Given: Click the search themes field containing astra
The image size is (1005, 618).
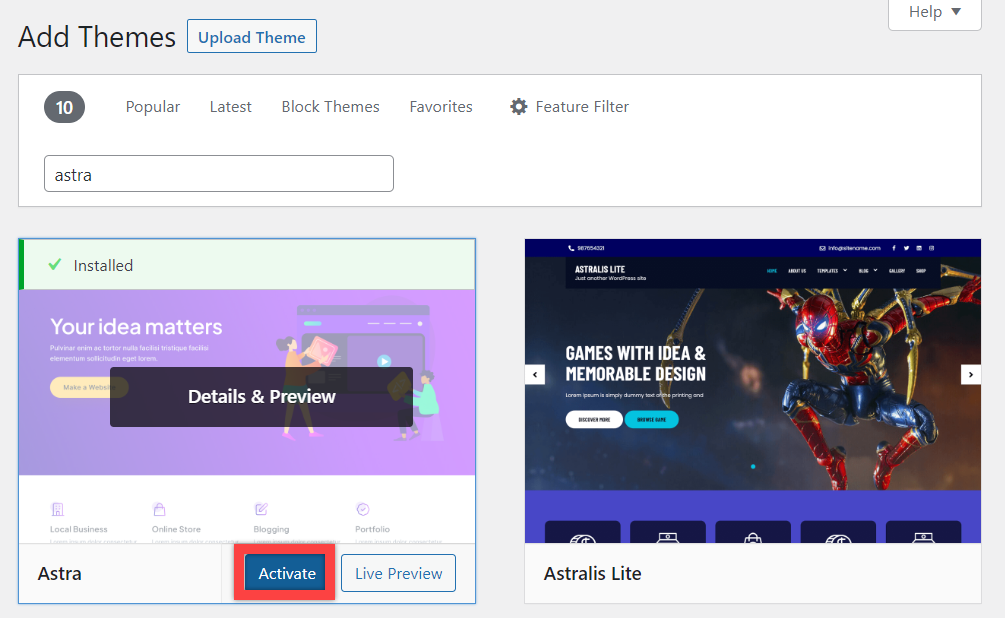Looking at the screenshot, I should tap(219, 174).
